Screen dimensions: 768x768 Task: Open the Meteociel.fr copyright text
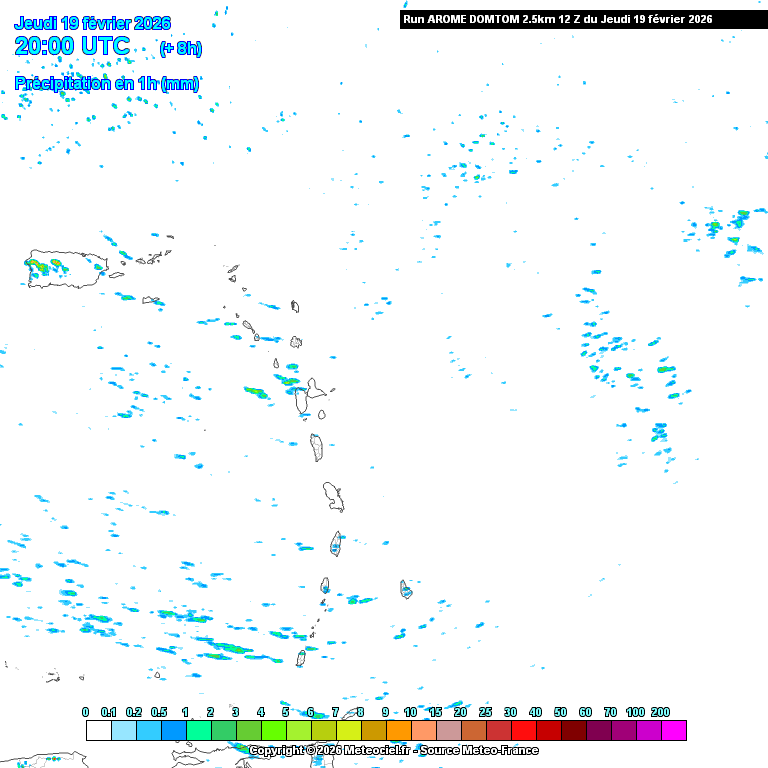(393, 750)
